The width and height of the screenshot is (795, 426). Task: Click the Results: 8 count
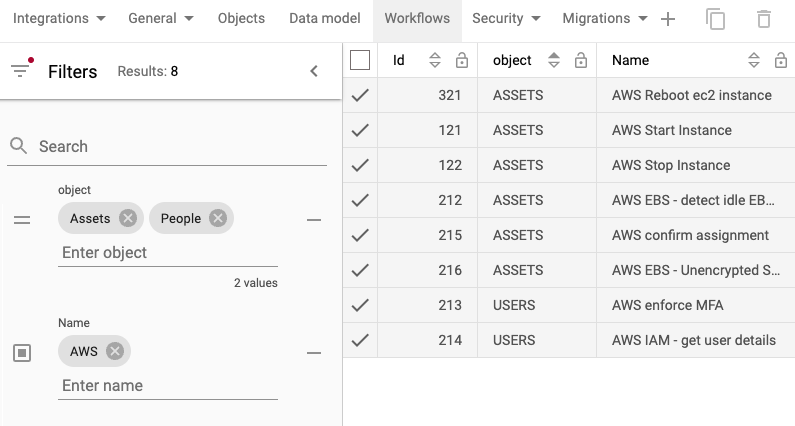[x=148, y=72]
